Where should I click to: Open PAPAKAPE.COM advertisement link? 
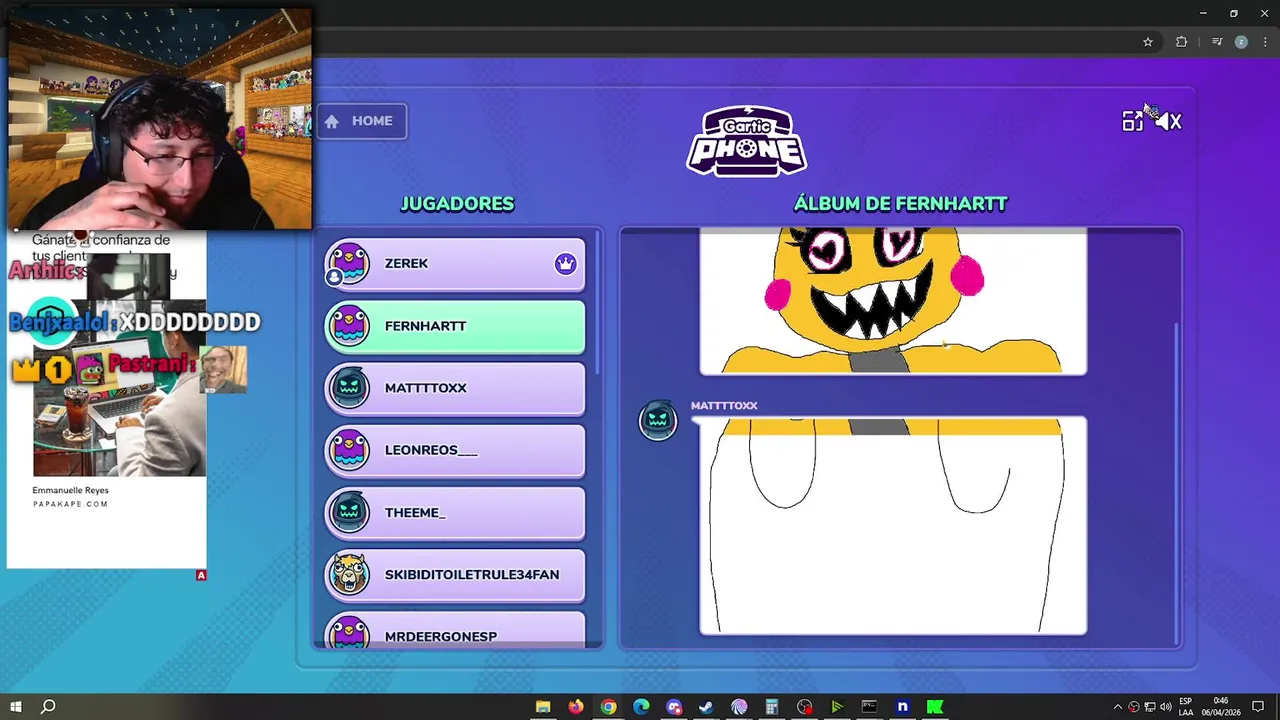(70, 504)
